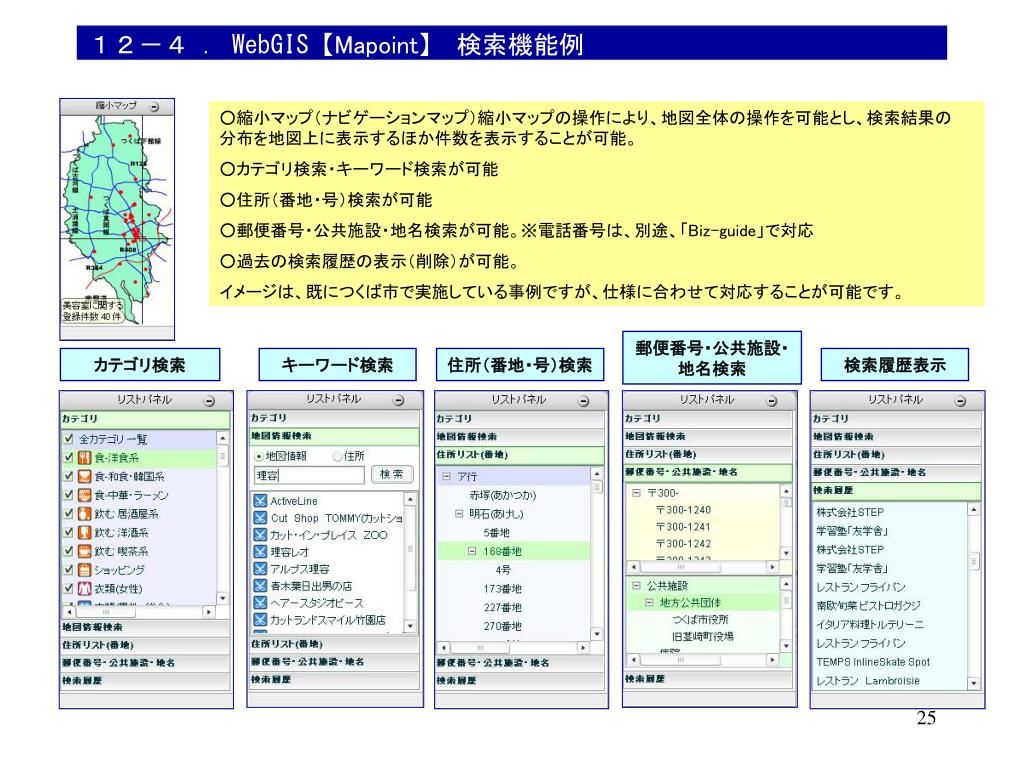Click the ショッピング category icon
Image resolution: width=1024 pixels, height=768 pixels.
(x=84, y=570)
